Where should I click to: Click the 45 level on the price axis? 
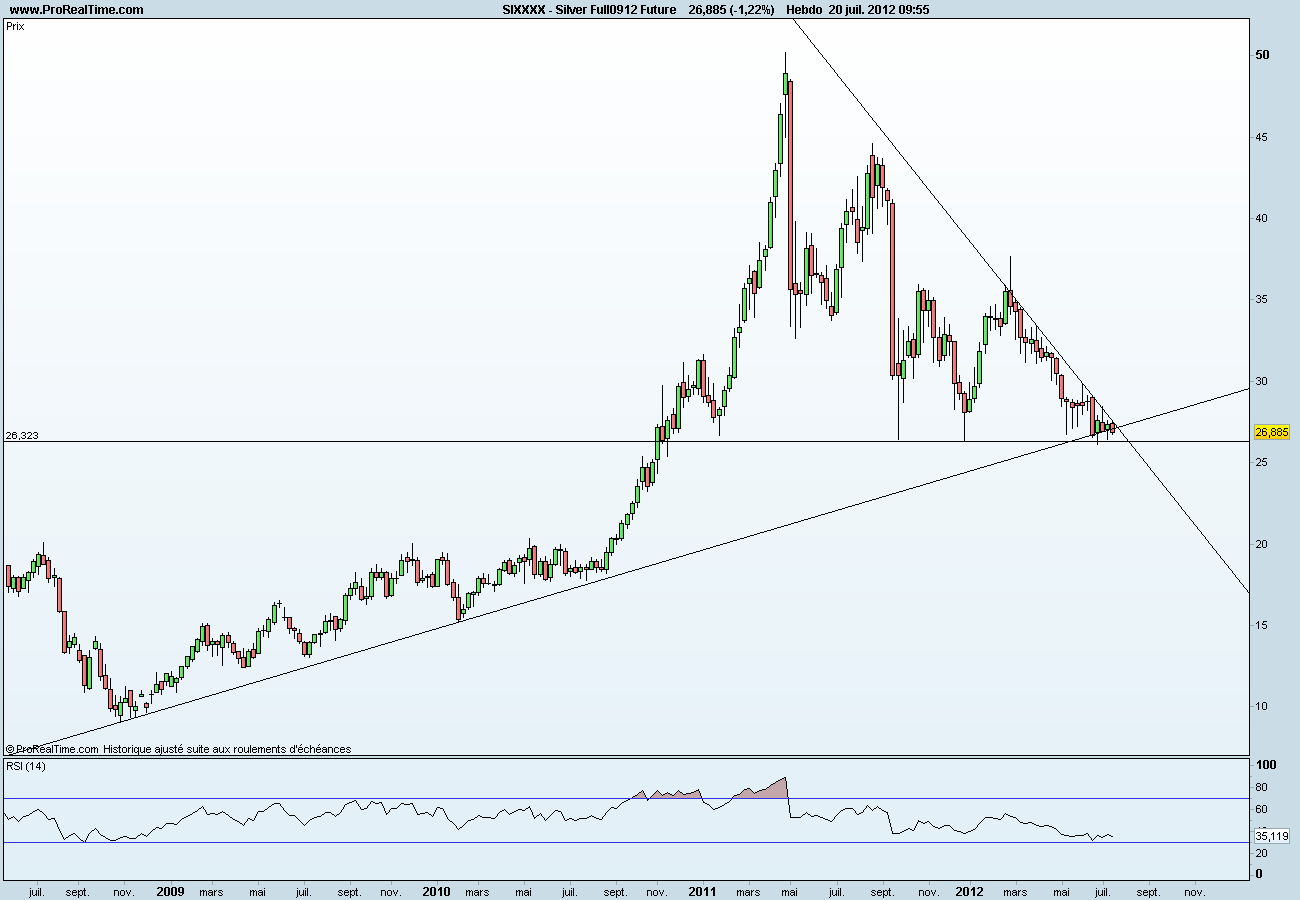1261,137
